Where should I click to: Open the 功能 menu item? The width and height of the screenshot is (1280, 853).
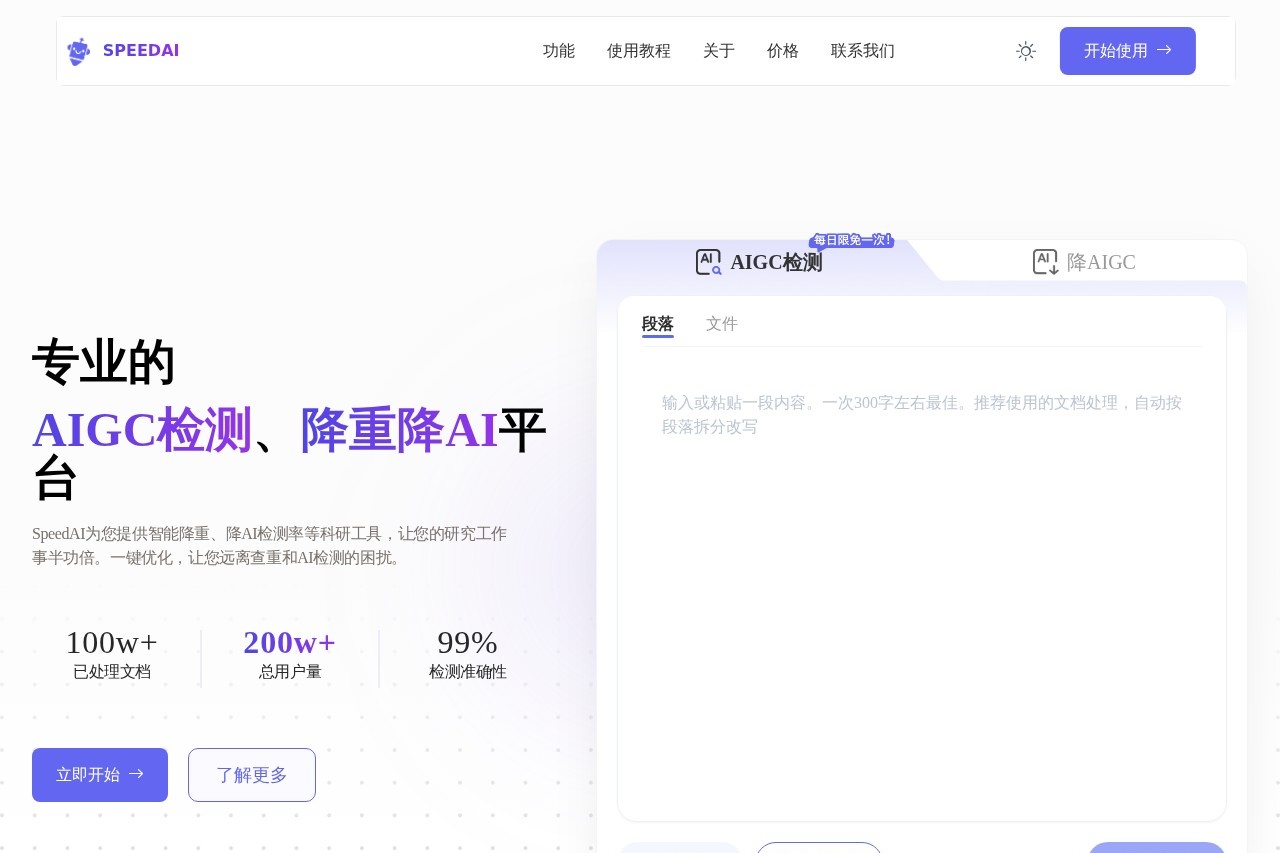pyautogui.click(x=559, y=51)
